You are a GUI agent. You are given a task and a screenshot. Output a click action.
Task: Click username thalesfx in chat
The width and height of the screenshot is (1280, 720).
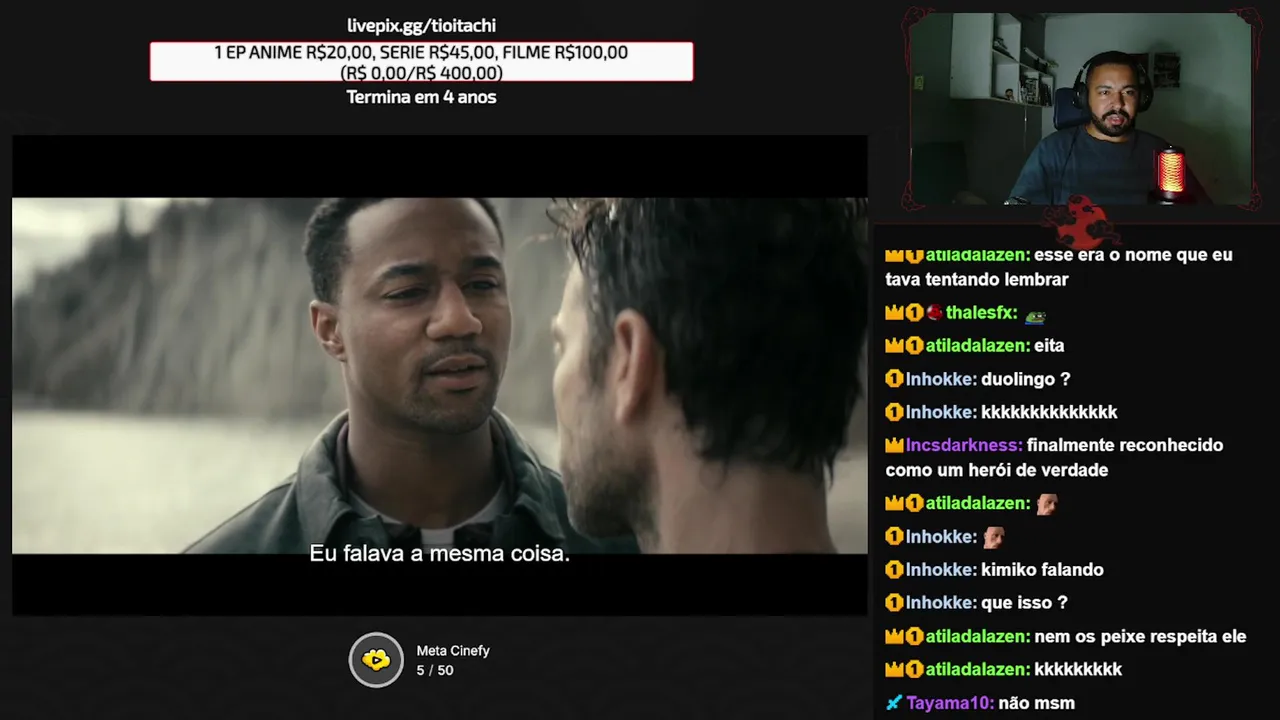pos(981,313)
